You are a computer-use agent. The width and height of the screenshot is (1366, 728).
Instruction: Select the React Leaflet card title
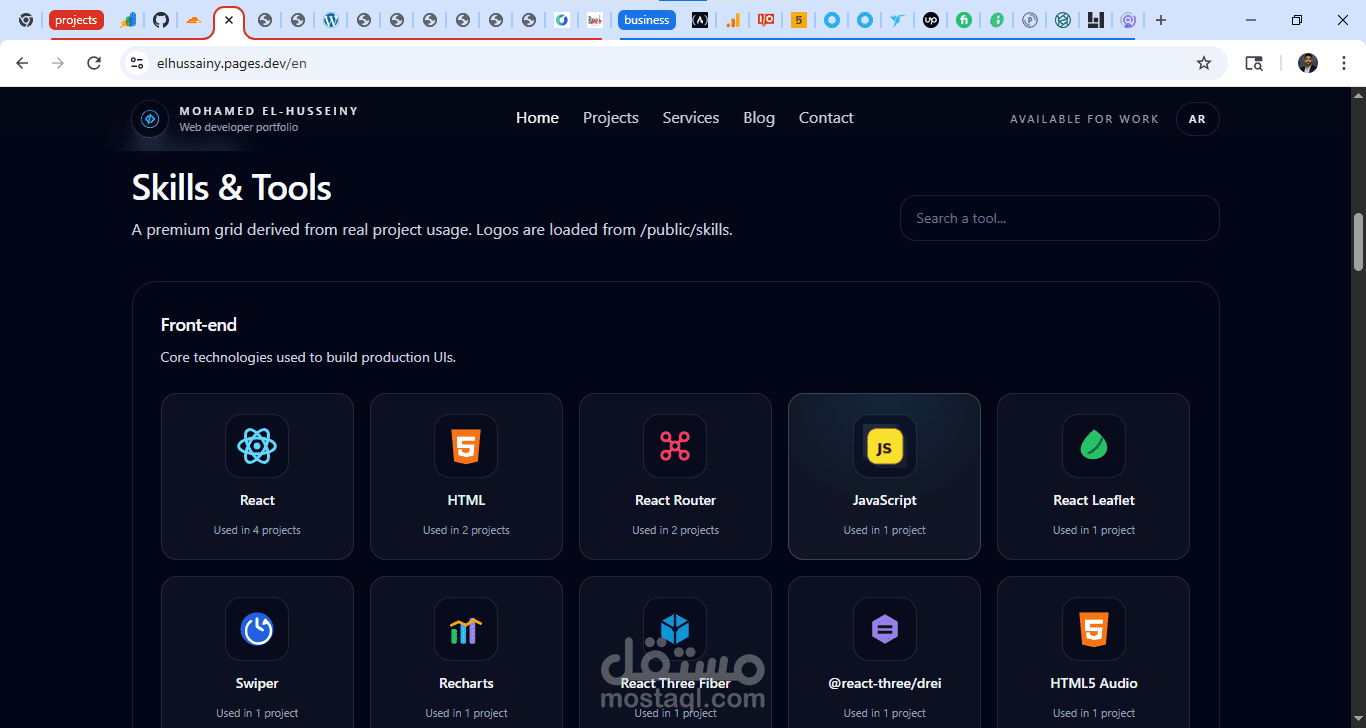[x=1093, y=500]
